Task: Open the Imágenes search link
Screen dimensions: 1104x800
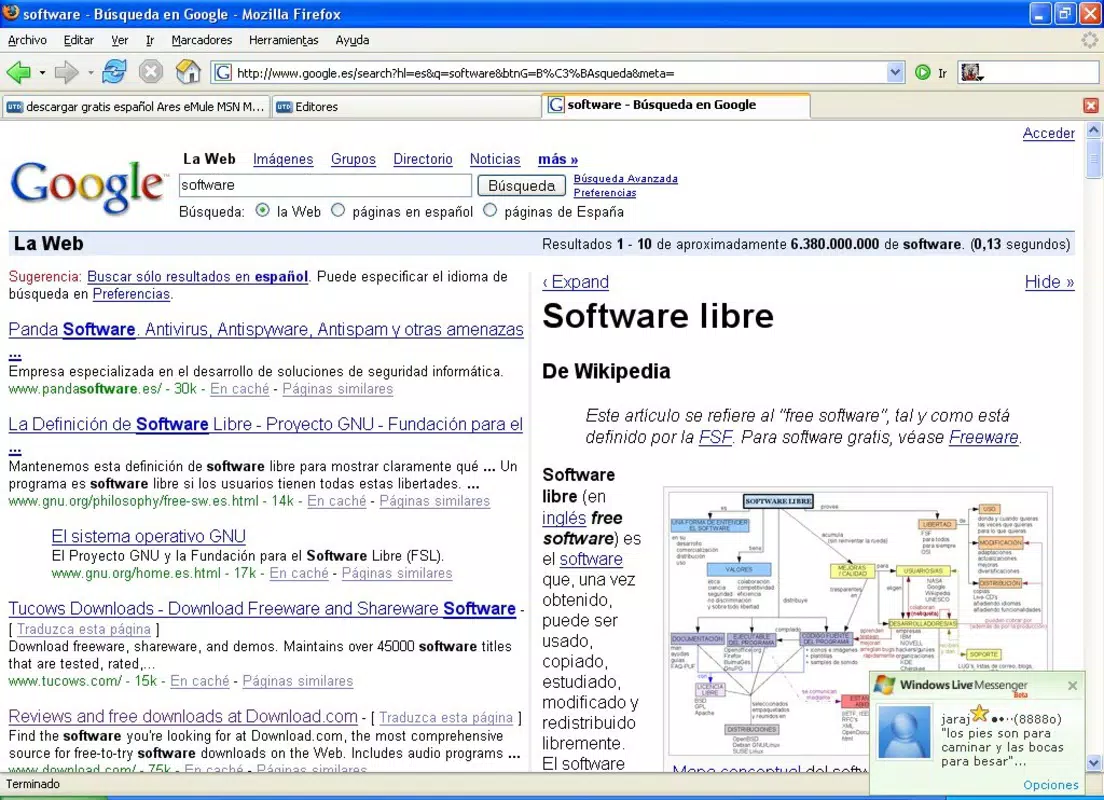Action: pyautogui.click(x=283, y=159)
